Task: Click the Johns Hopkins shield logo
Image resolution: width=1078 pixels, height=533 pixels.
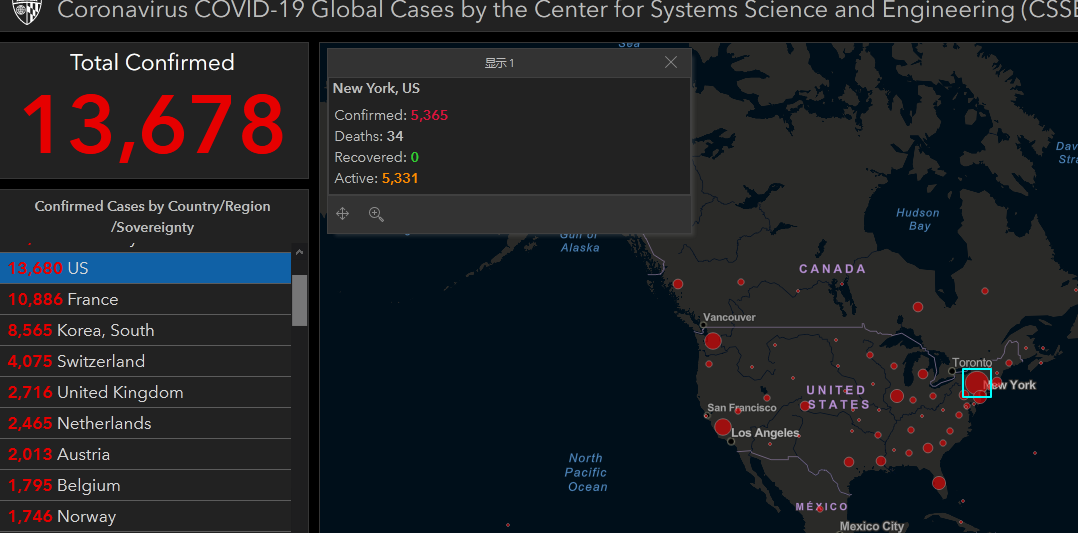Action: point(27,10)
